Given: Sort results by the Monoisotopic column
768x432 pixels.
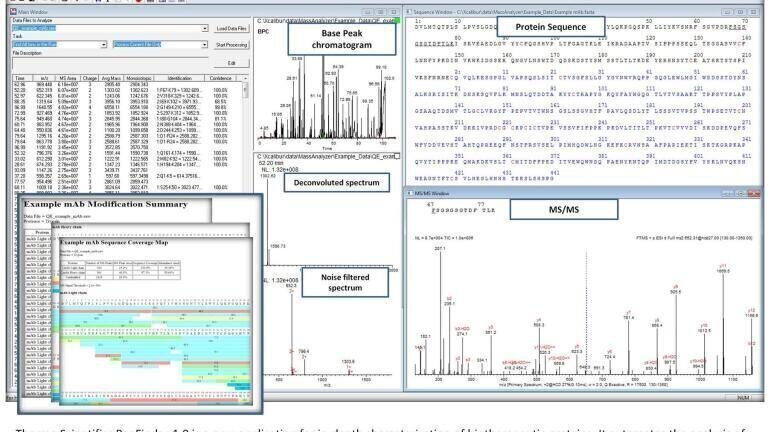Looking at the screenshot, I should (139, 78).
